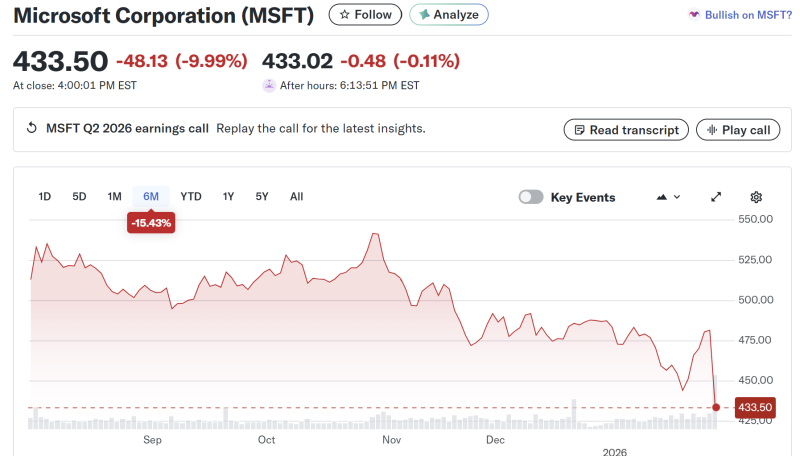Expand chart to full screen
The height and width of the screenshot is (456, 800).
click(716, 197)
